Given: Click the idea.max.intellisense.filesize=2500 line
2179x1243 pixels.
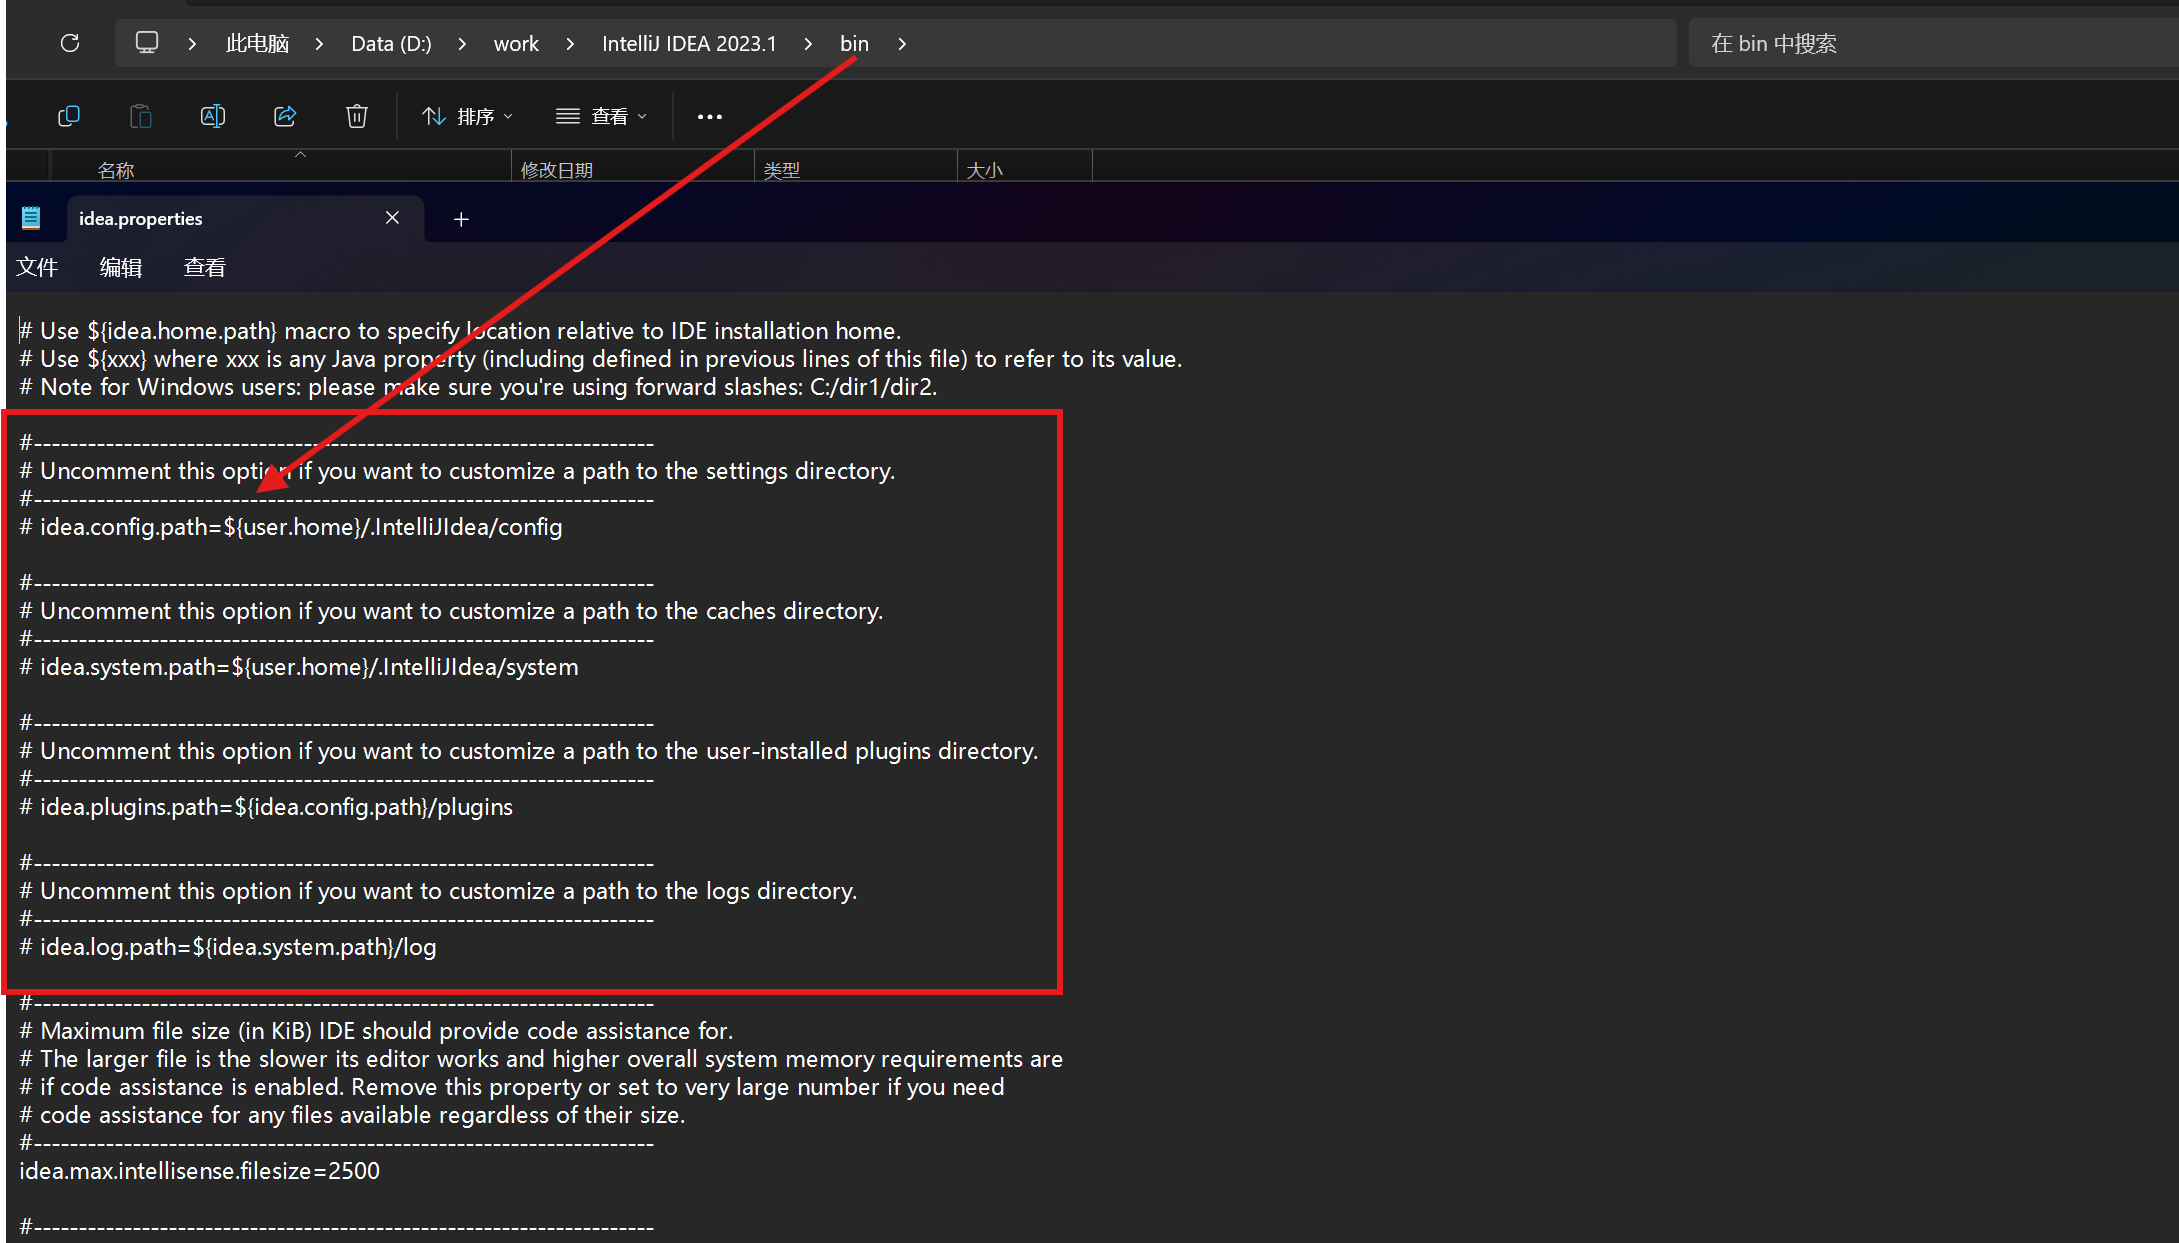Looking at the screenshot, I should [x=200, y=1171].
